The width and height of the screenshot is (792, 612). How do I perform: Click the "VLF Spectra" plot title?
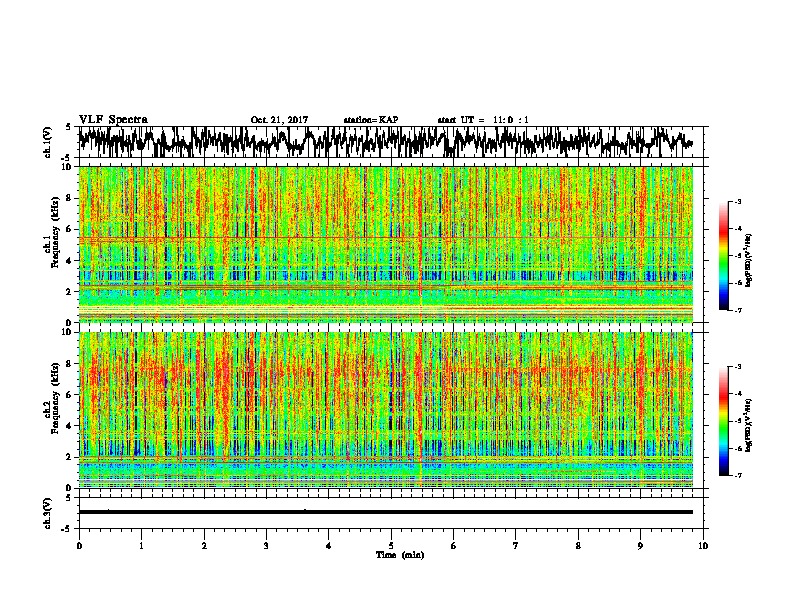(113, 120)
